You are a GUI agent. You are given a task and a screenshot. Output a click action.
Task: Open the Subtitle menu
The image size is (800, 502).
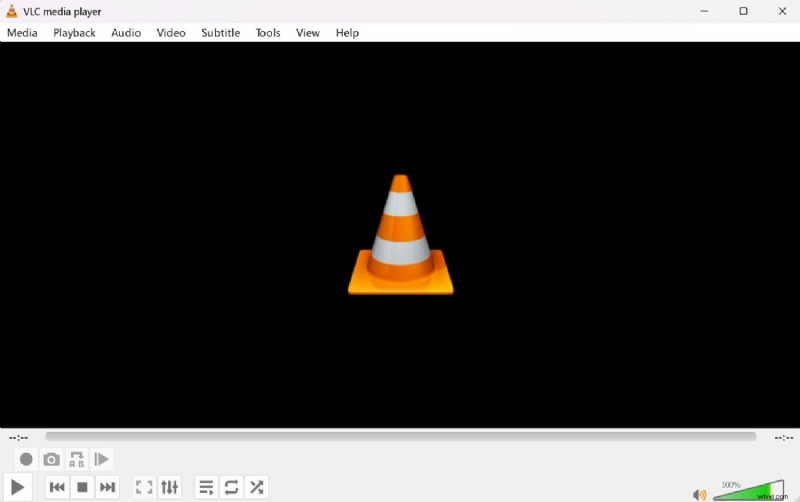(x=220, y=33)
